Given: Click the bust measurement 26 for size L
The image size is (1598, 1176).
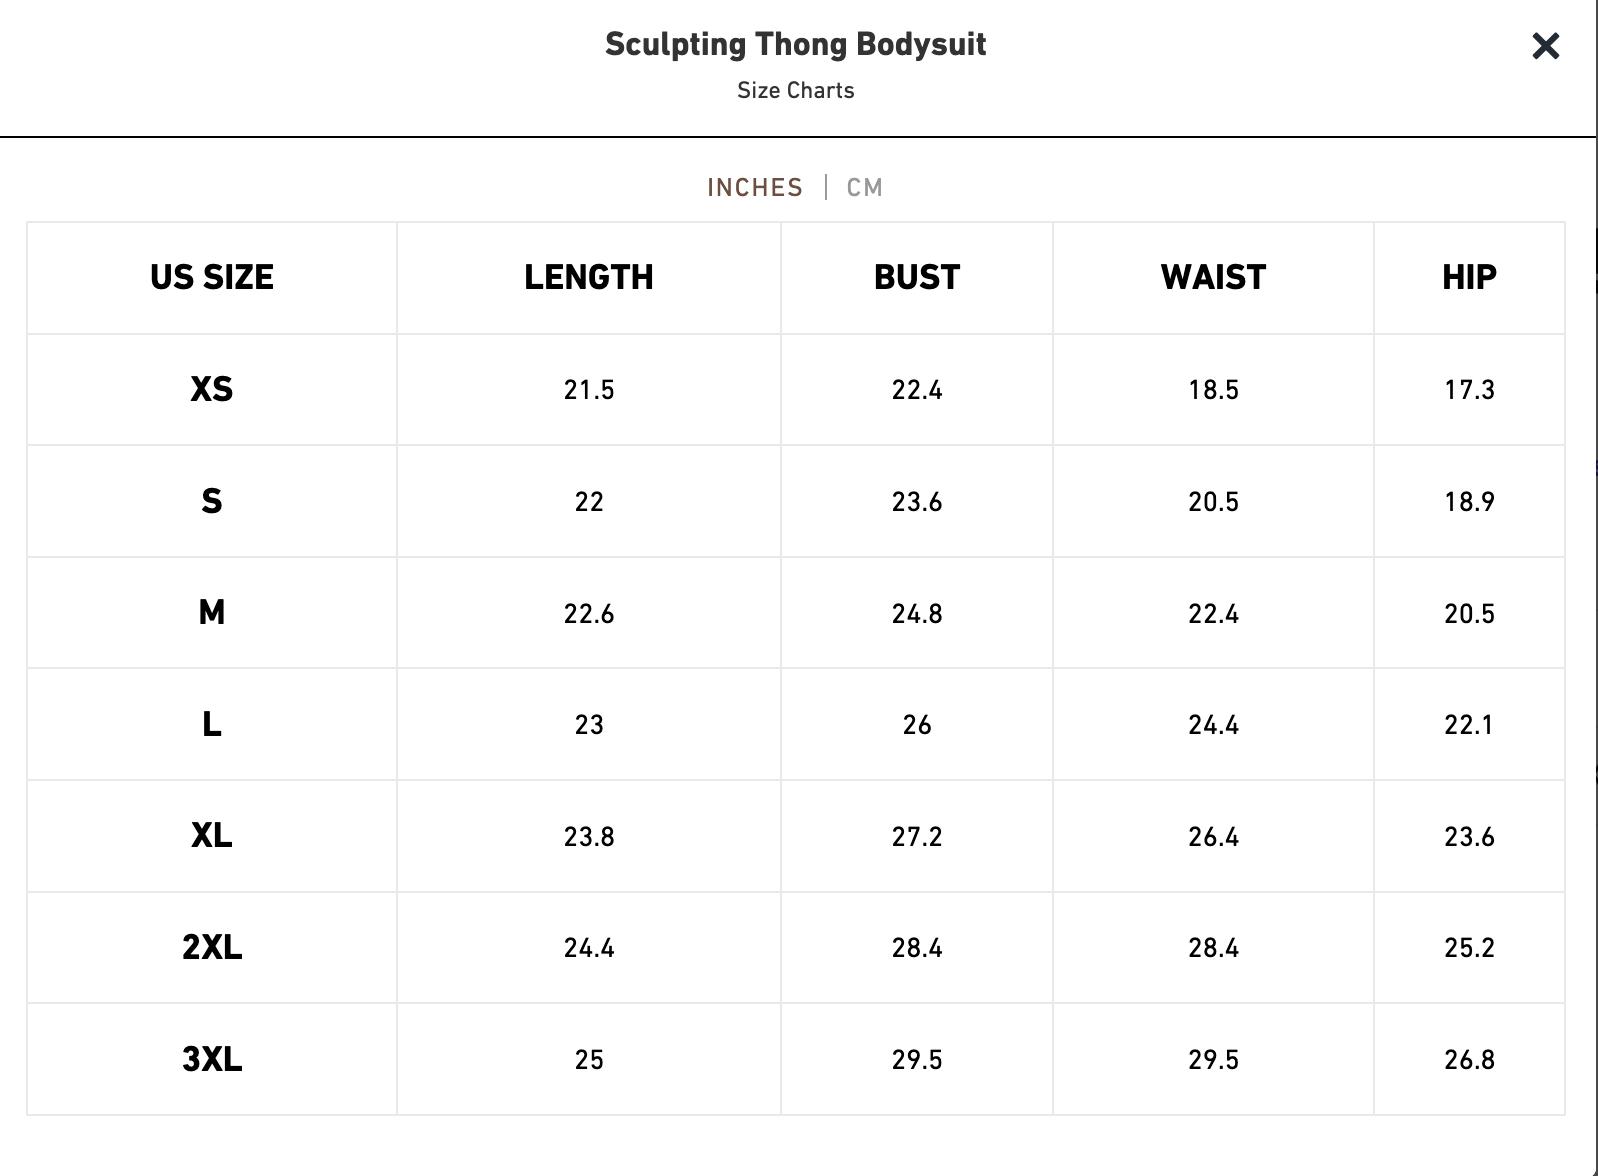Looking at the screenshot, I should 916,725.
